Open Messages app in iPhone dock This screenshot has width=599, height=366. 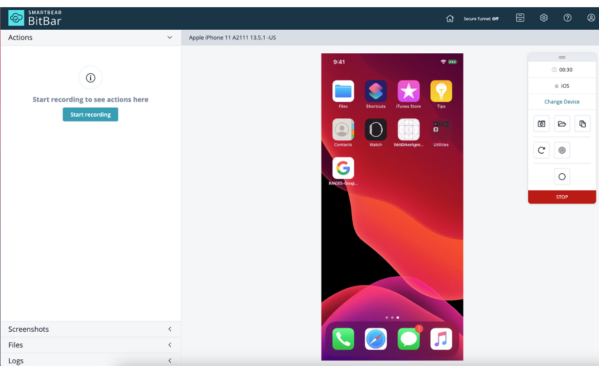[408, 339]
